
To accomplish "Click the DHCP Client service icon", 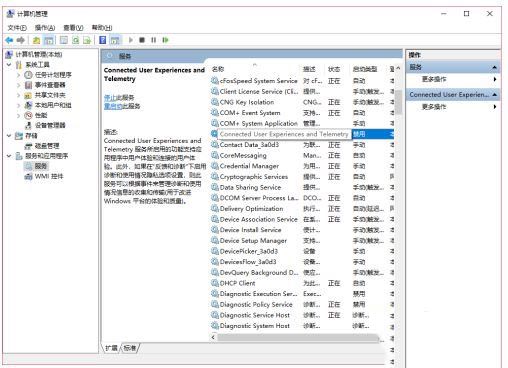I will pos(215,283).
